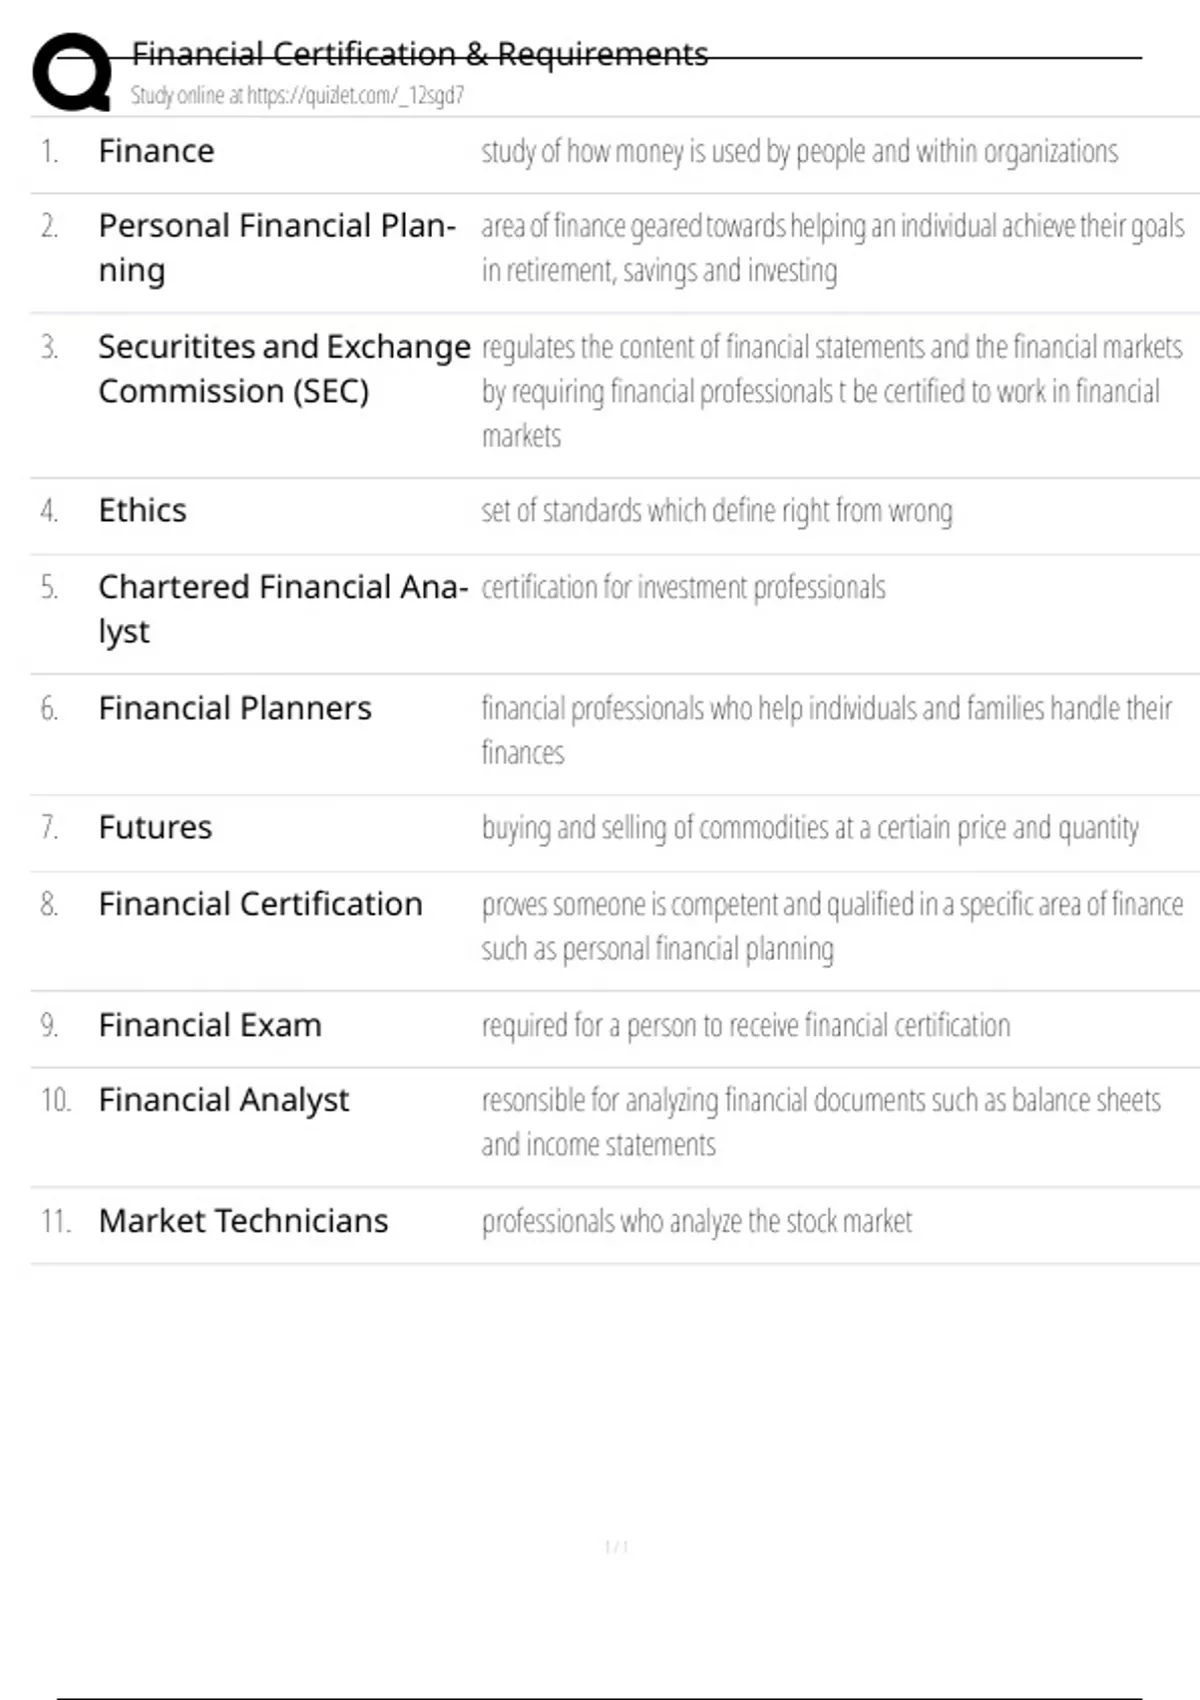Click the Market Technicians term
Viewport: 1200px width, 1700px height.
pos(243,1221)
